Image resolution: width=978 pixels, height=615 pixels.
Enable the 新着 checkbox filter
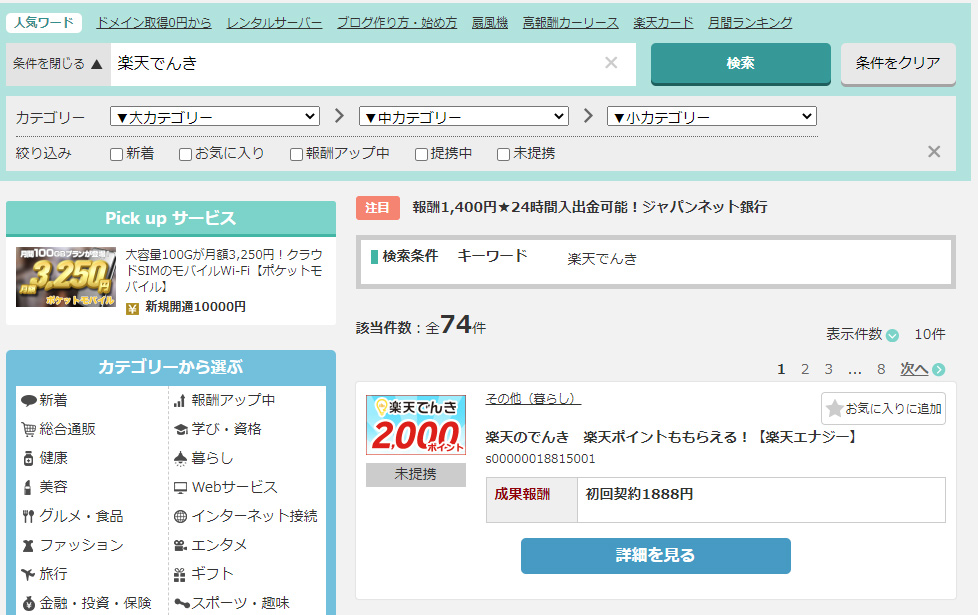[117, 154]
